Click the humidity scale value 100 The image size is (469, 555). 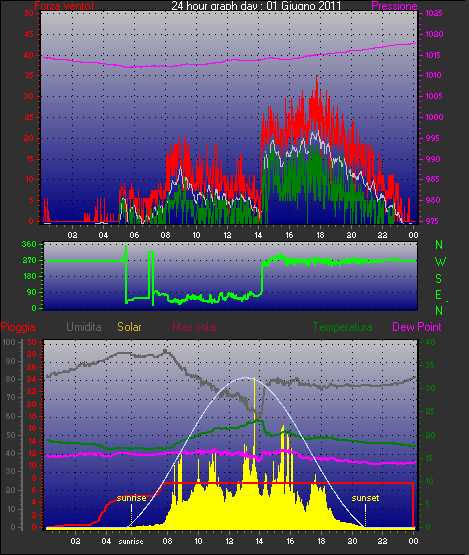(x=9, y=342)
